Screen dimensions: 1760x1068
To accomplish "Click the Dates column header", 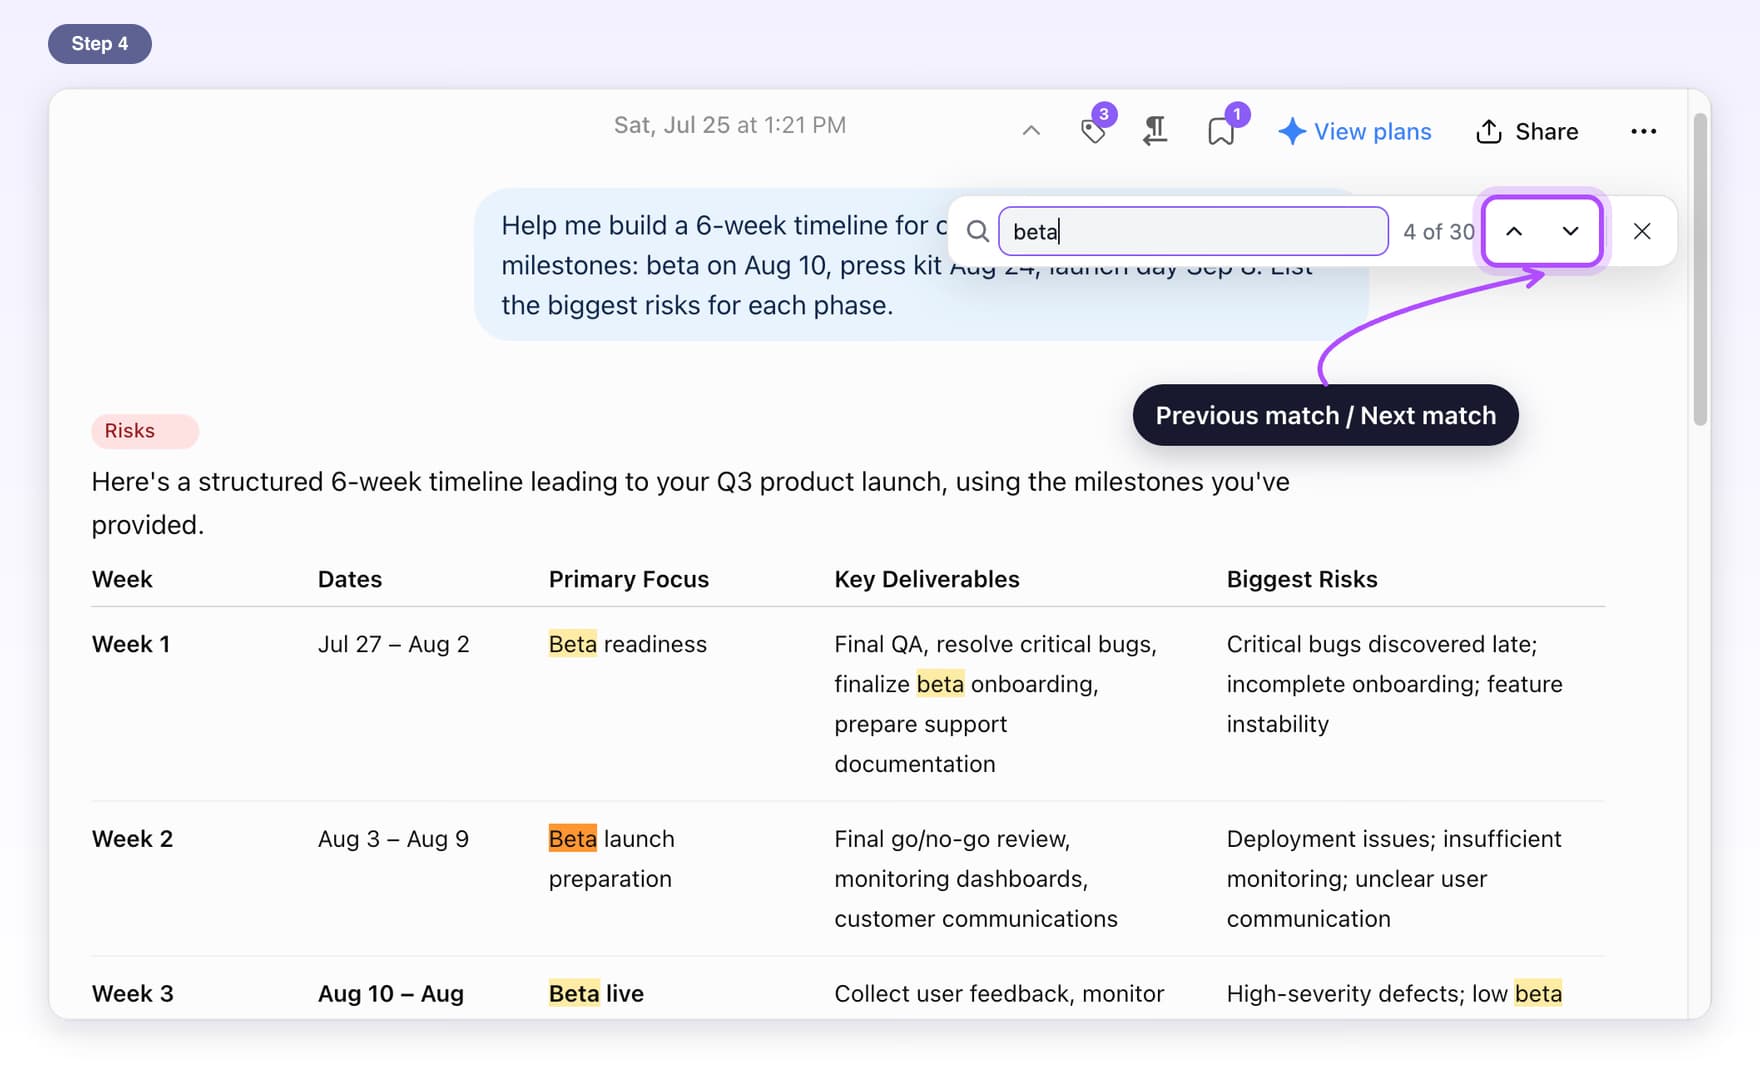I will tap(350, 579).
